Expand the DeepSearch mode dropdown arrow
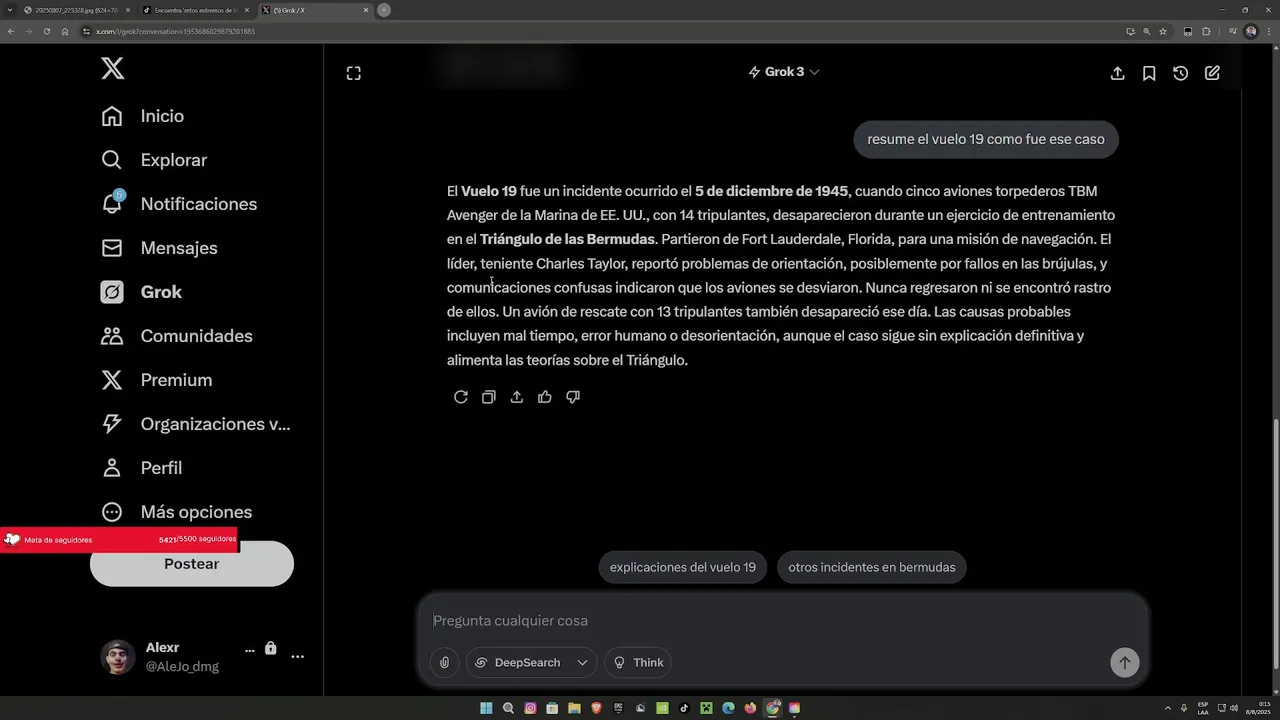The width and height of the screenshot is (1280, 720). coord(582,662)
